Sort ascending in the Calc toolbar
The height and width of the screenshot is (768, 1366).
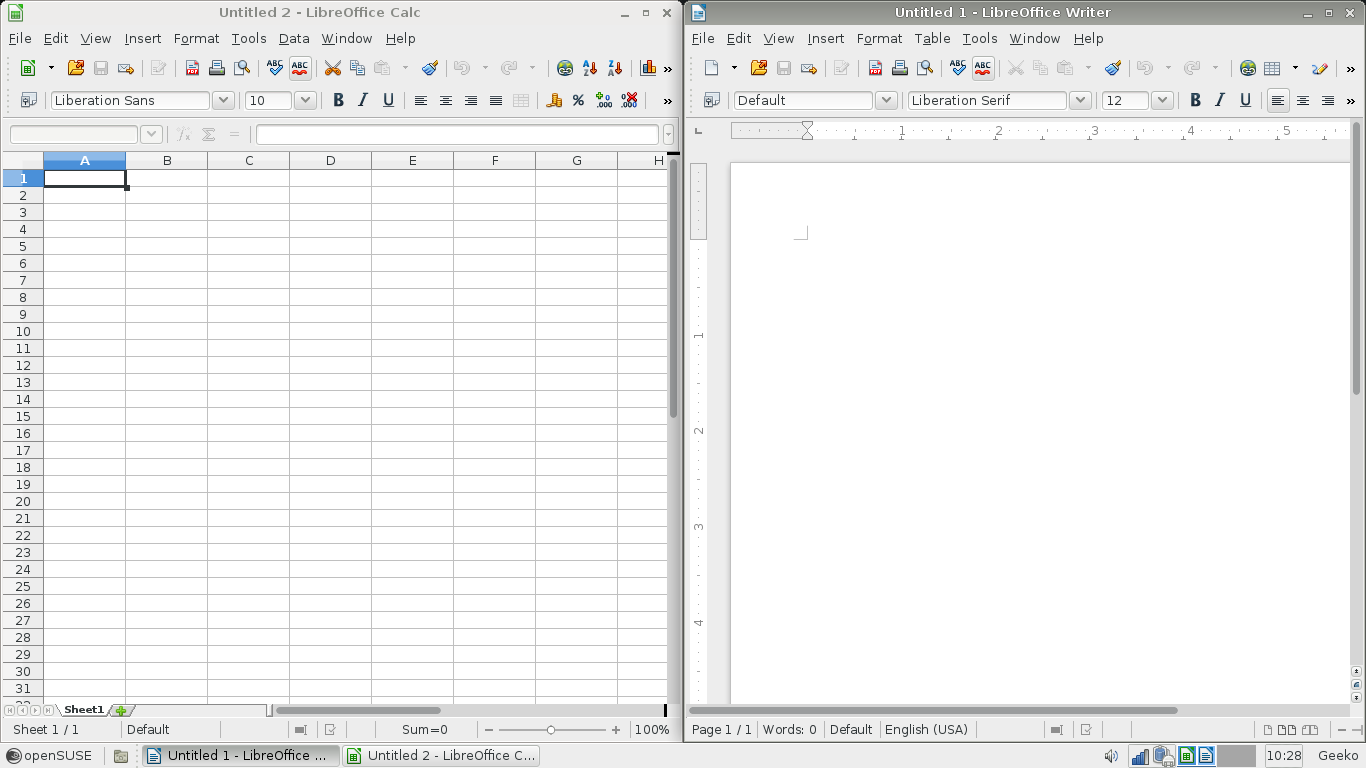[x=588, y=68]
